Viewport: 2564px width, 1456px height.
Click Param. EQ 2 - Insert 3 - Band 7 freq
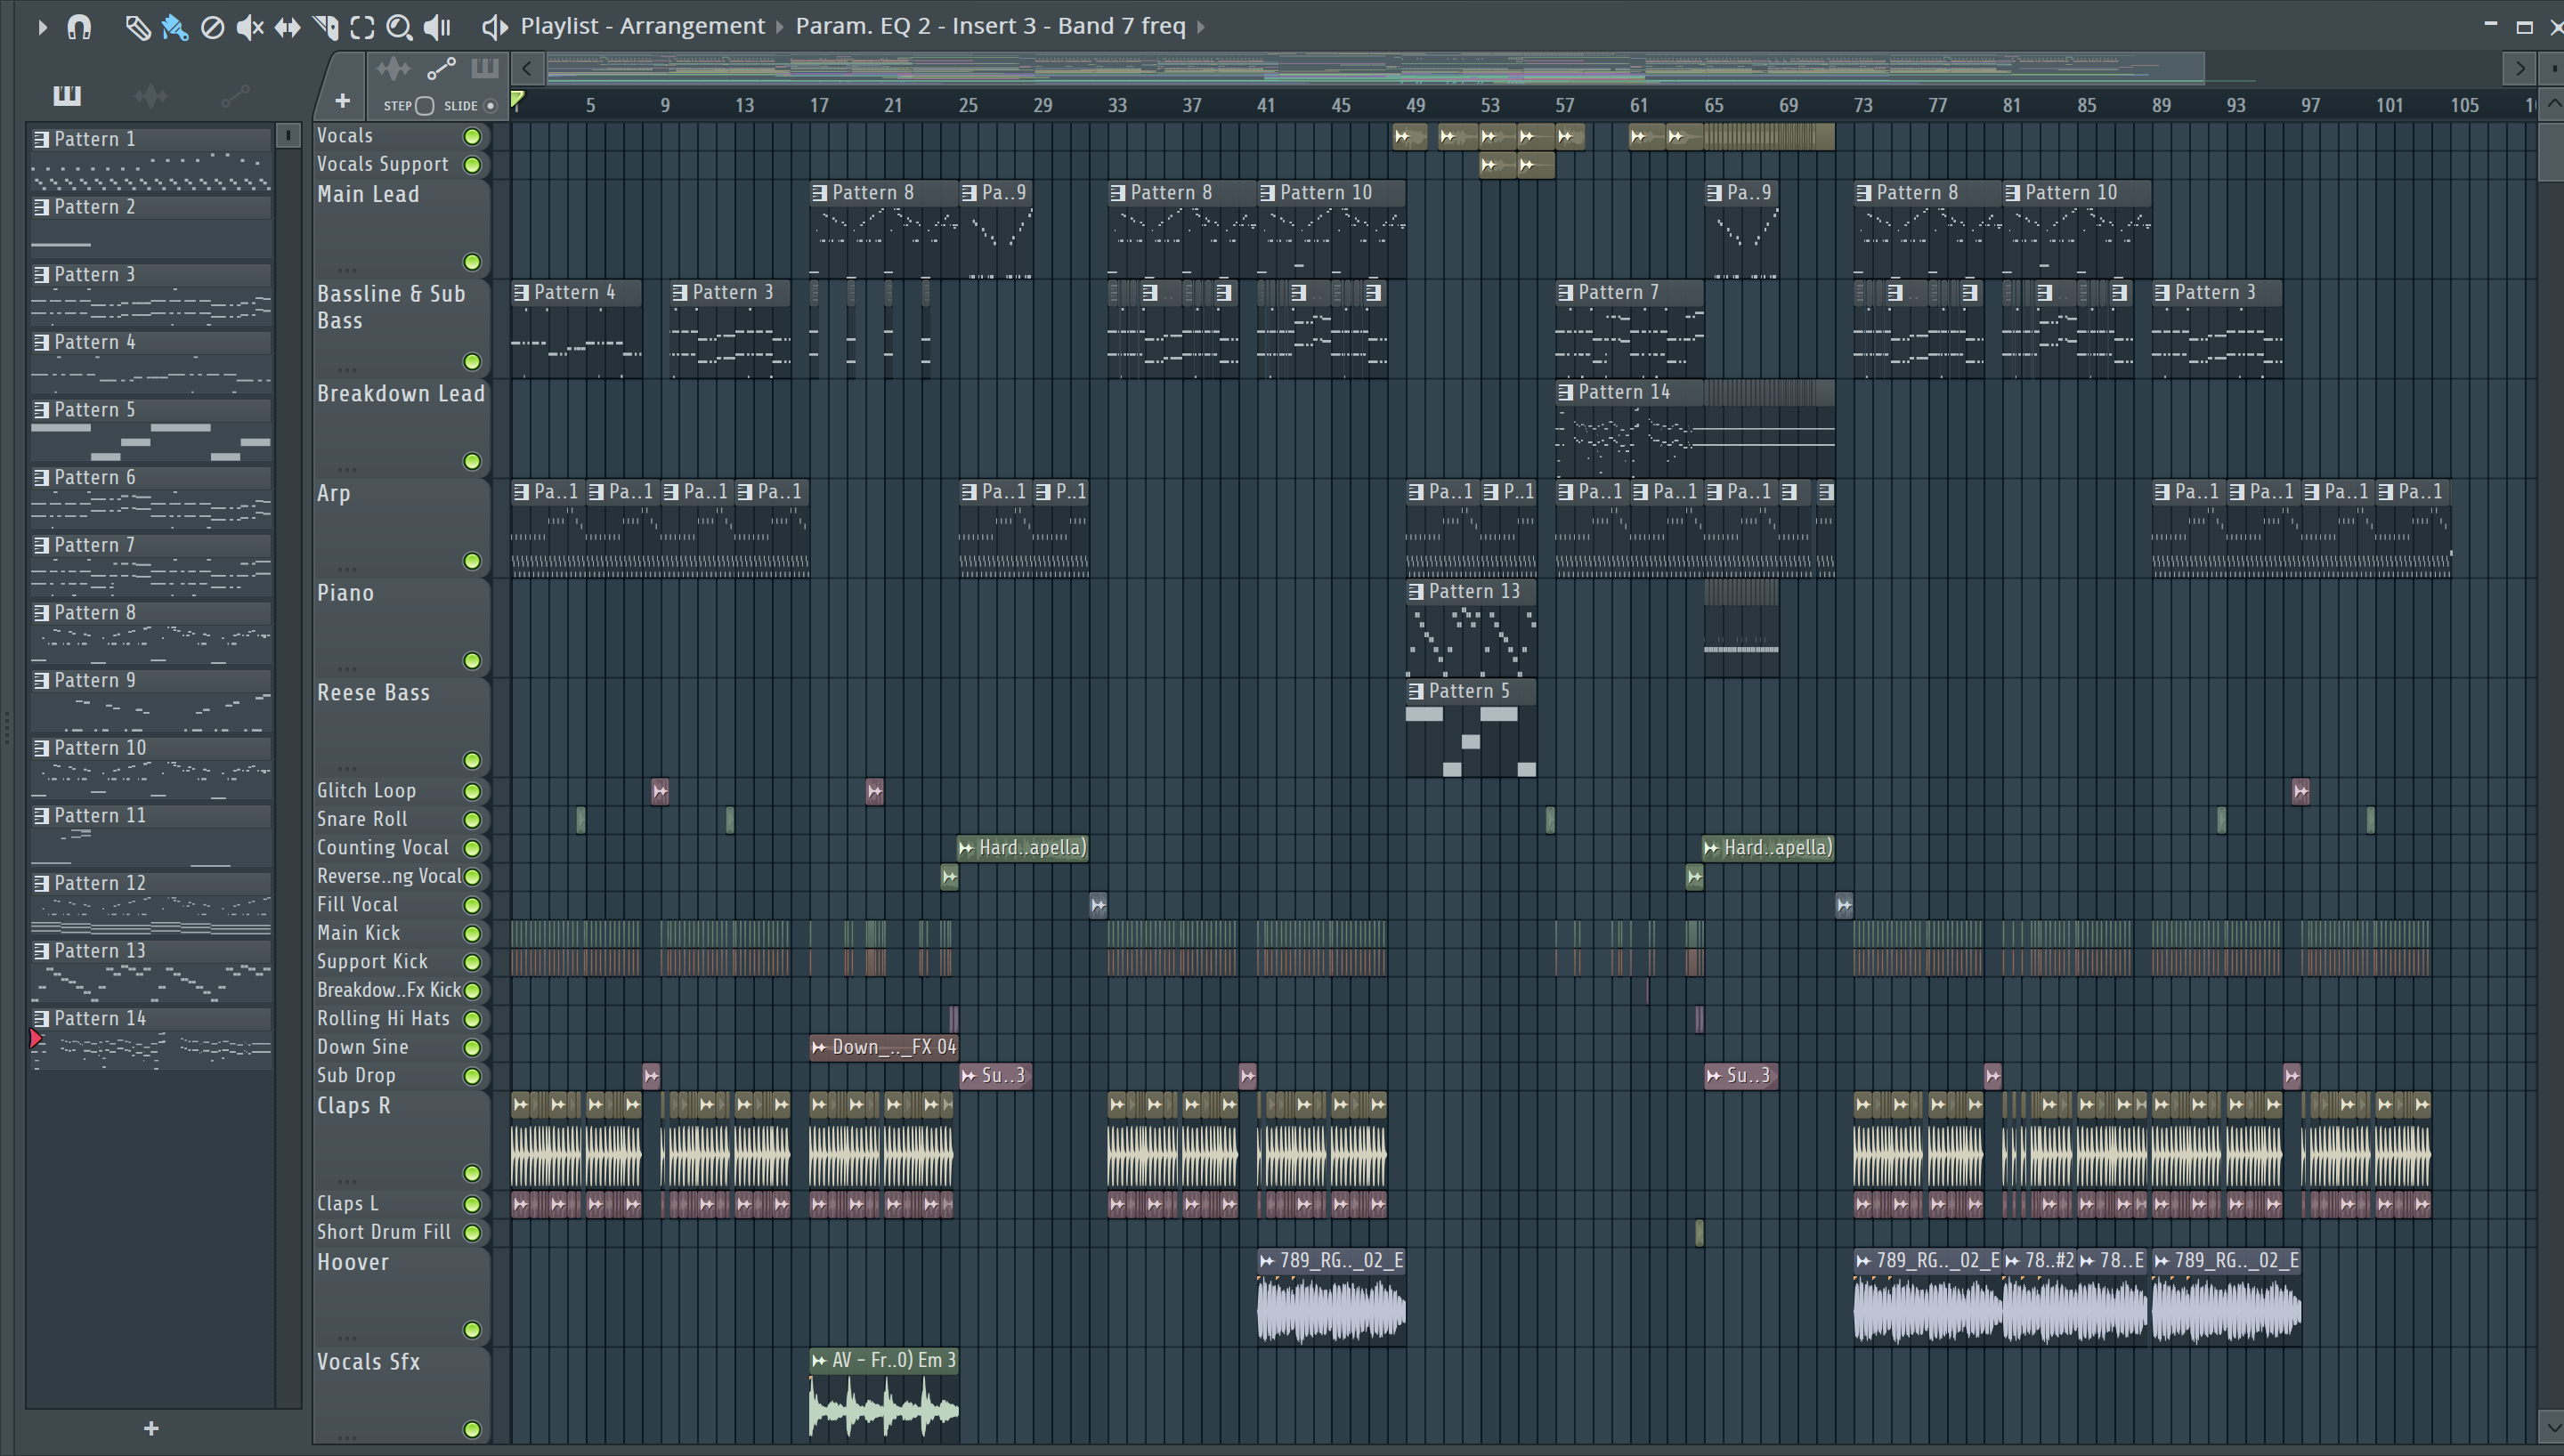pyautogui.click(x=990, y=26)
